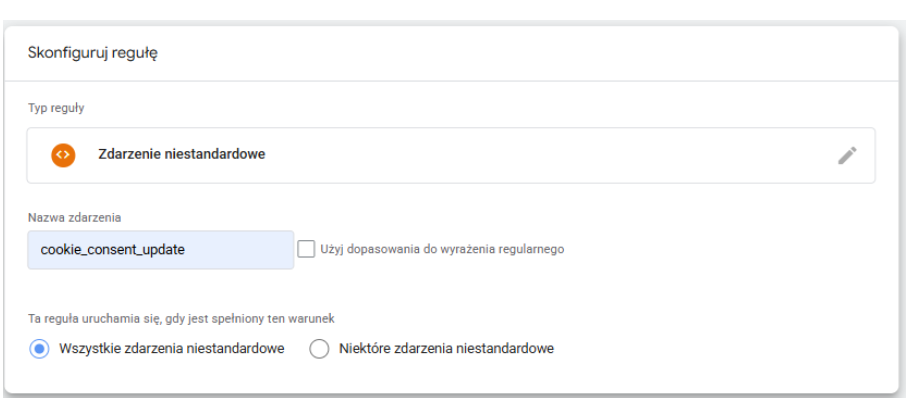Select the Zdarzenie niestandardowe trigger type name

click(181, 155)
